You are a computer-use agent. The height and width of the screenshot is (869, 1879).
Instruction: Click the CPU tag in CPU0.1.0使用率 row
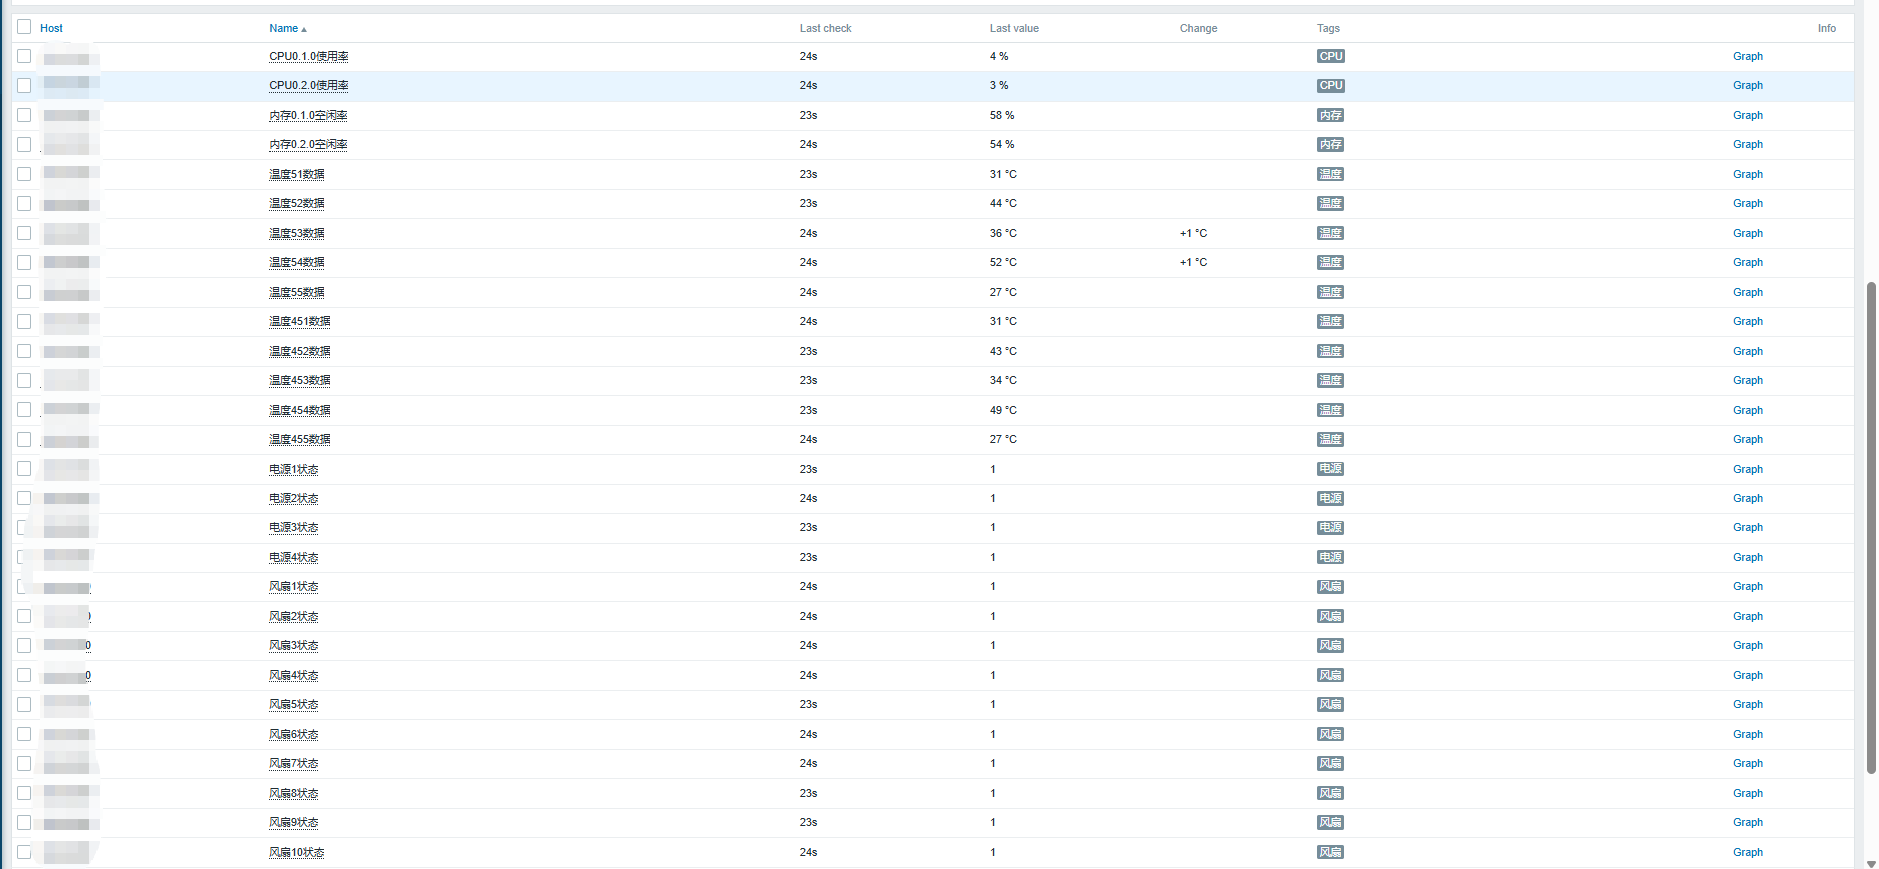[x=1330, y=57]
